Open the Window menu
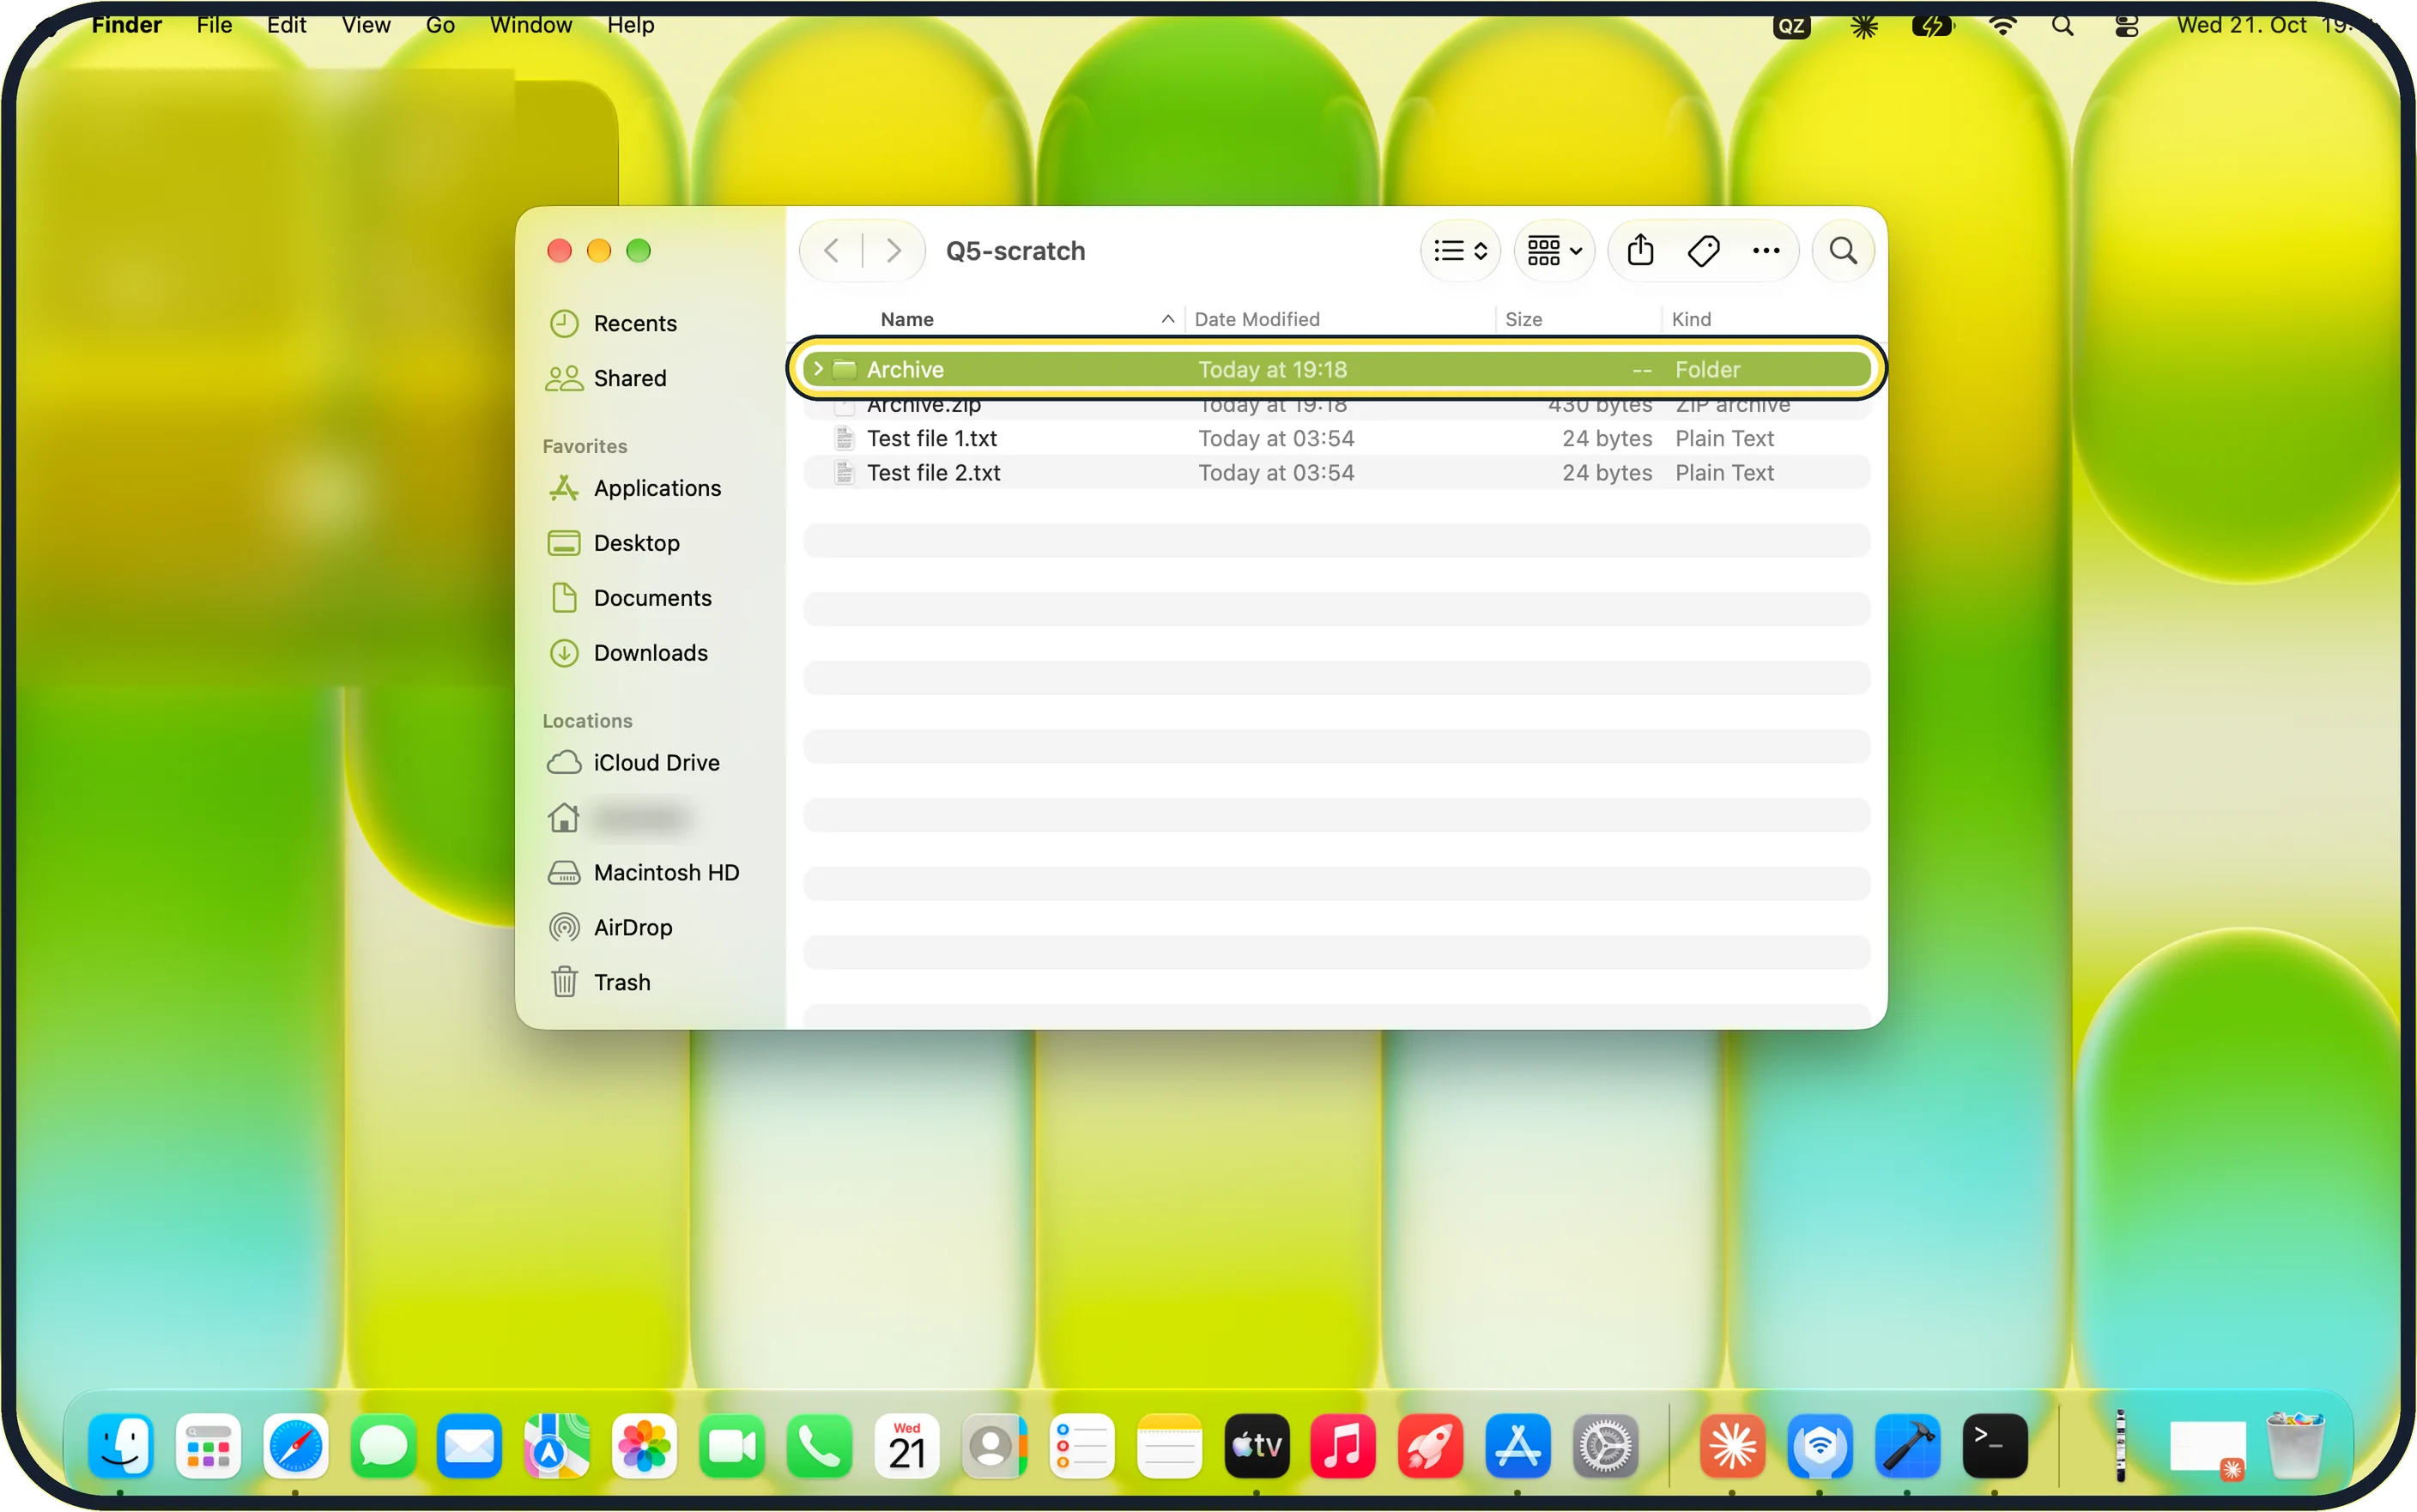Image resolution: width=2417 pixels, height=1512 pixels. point(530,24)
